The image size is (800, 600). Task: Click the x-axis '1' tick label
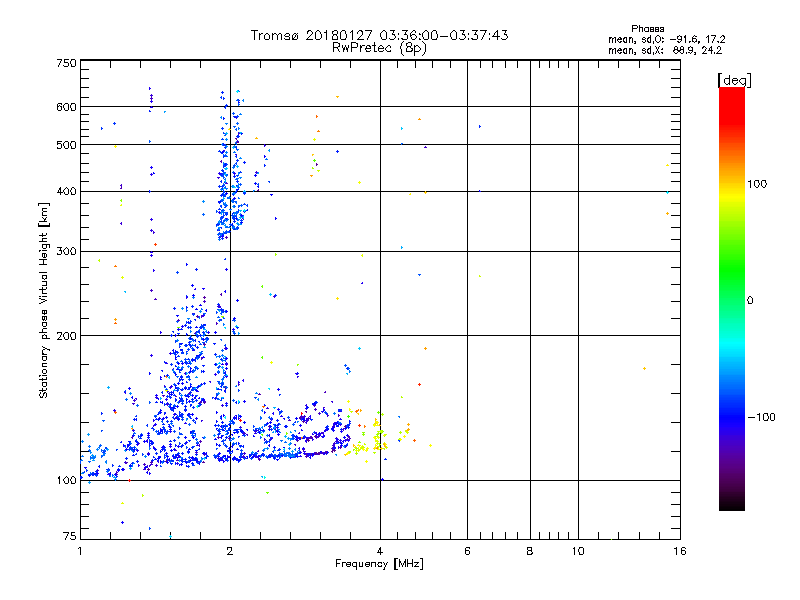tap(80, 551)
